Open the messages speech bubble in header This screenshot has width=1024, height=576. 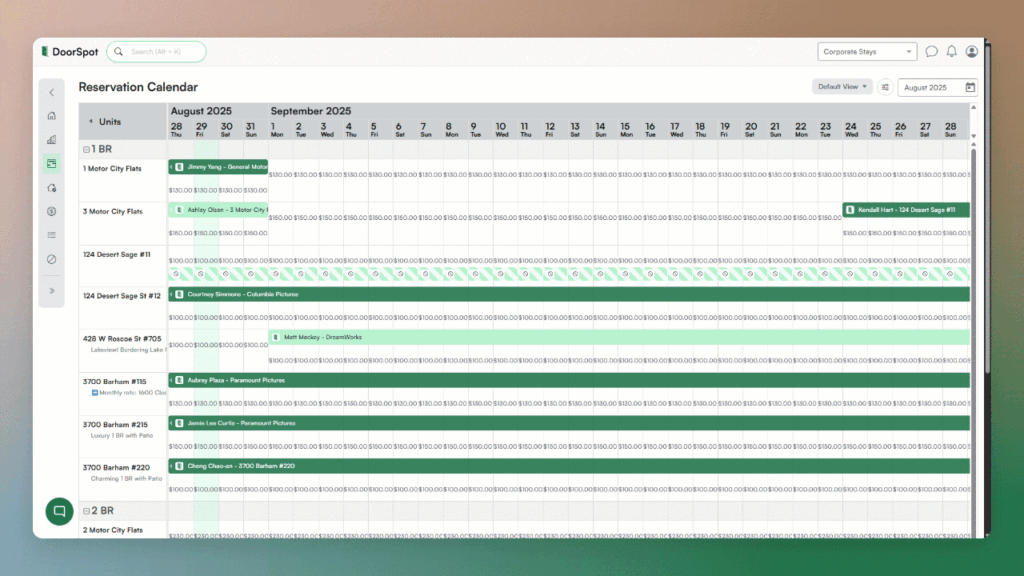click(x=932, y=52)
